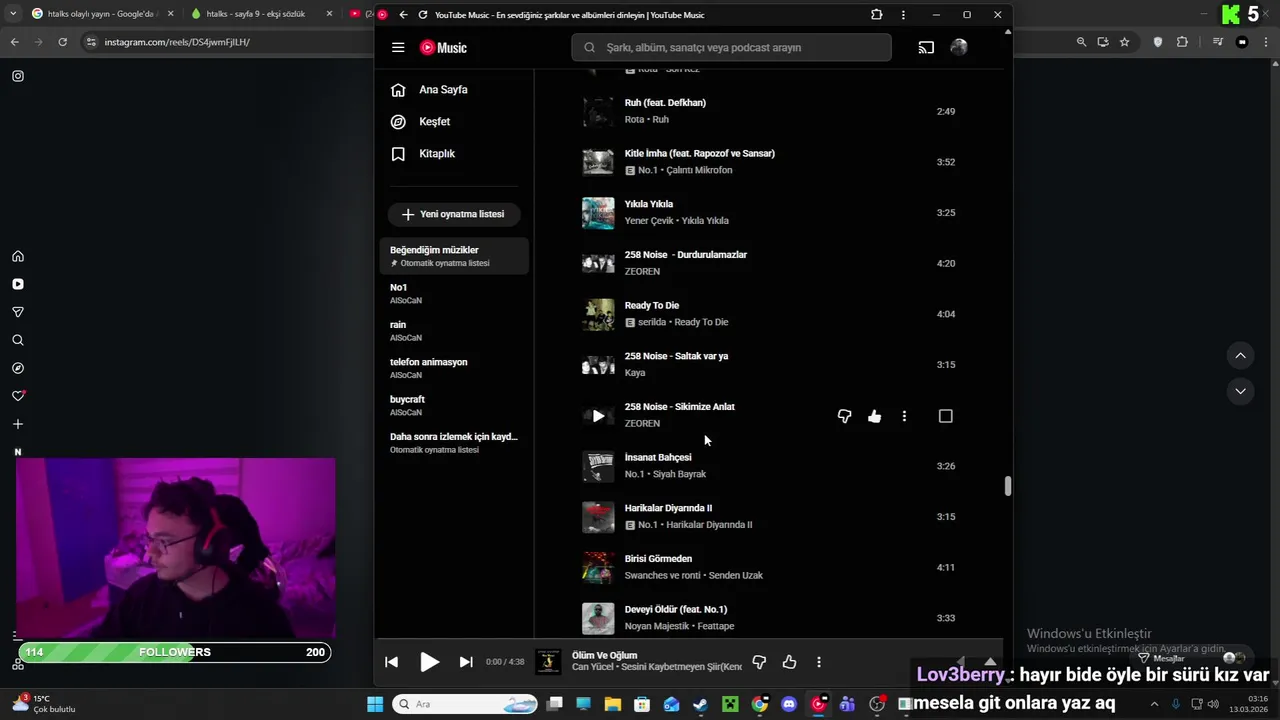This screenshot has height=720, width=1280.
Task: Open Noyan Majestik artist link
Action: point(657,626)
